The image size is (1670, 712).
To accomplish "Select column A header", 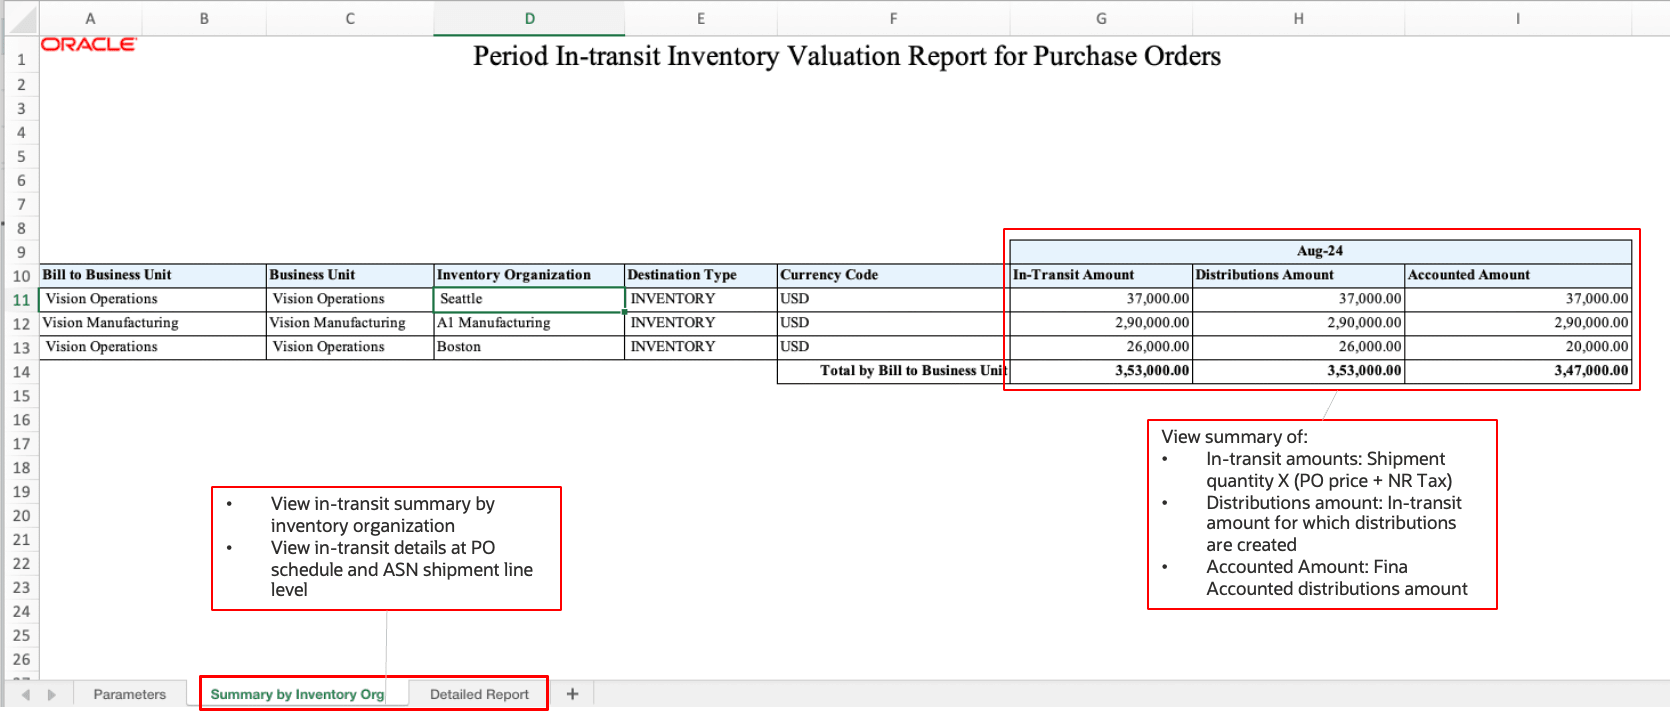I will point(90,18).
